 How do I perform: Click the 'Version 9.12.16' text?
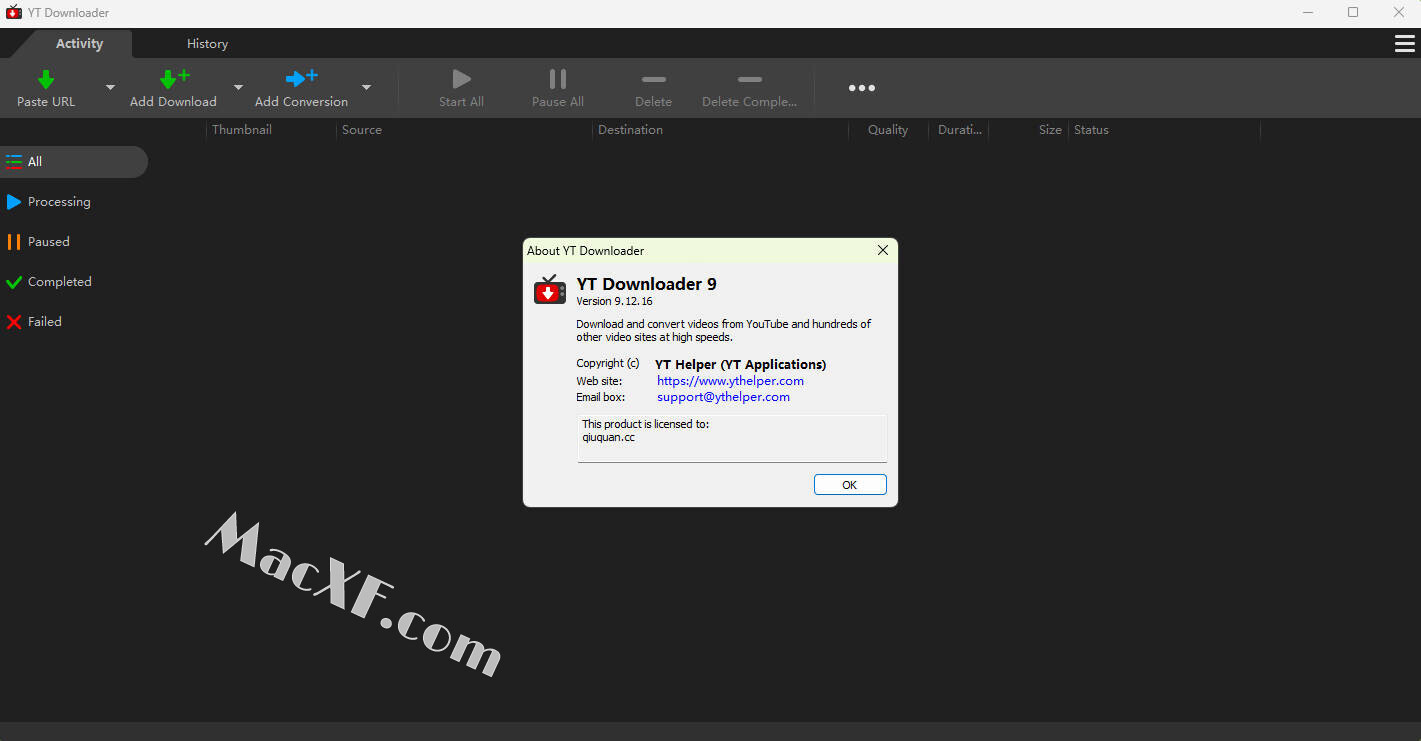(x=615, y=301)
